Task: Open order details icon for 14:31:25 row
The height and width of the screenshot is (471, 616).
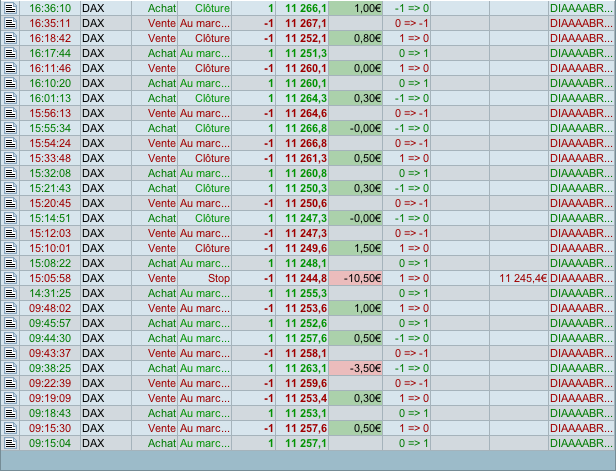Action: pyautogui.click(x=11, y=293)
